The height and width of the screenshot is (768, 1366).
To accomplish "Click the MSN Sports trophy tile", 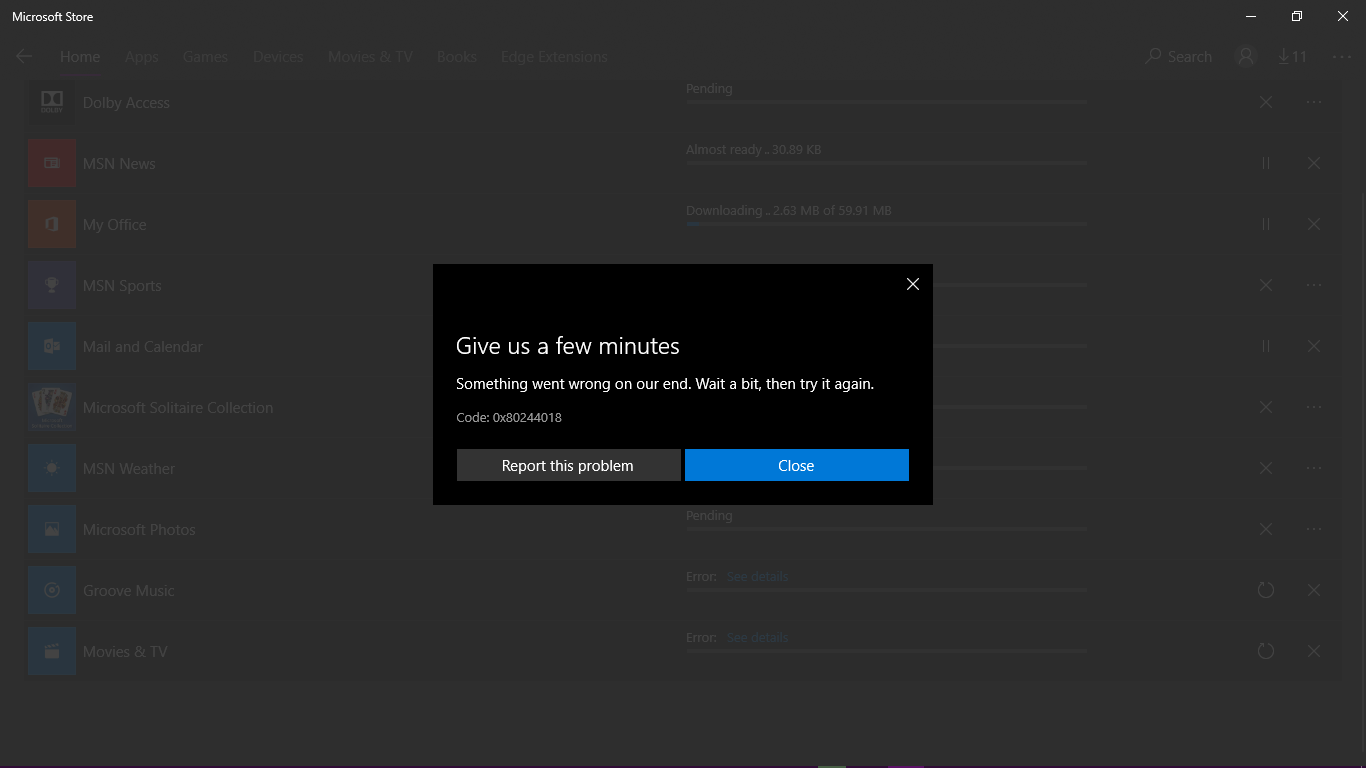I will pyautogui.click(x=52, y=285).
